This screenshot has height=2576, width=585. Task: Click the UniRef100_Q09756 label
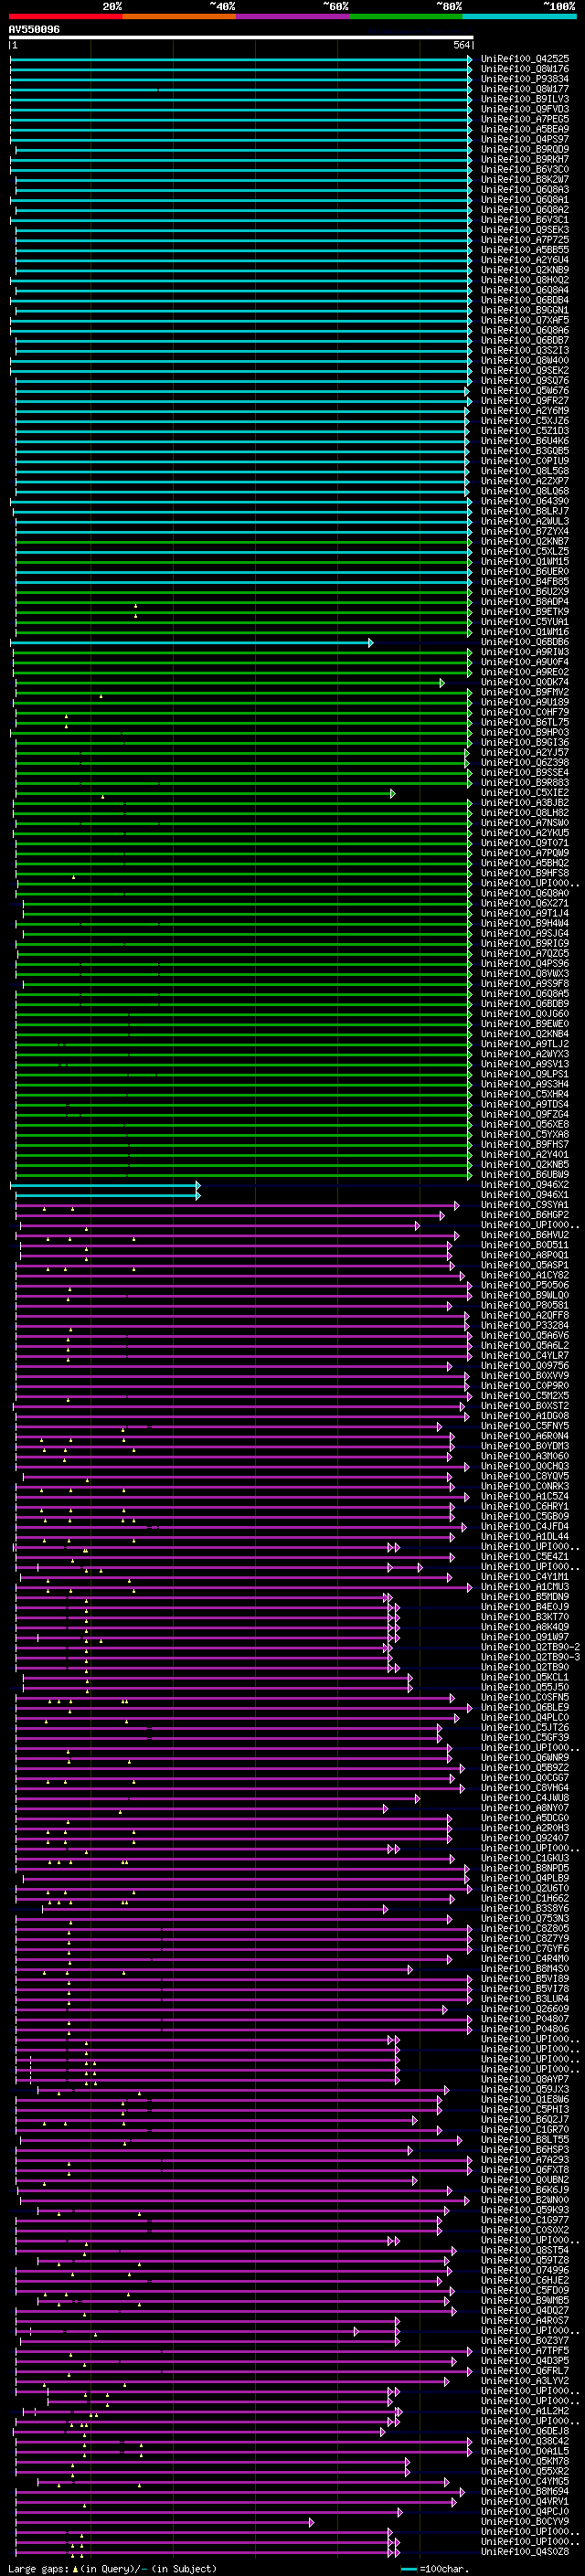click(x=525, y=1366)
